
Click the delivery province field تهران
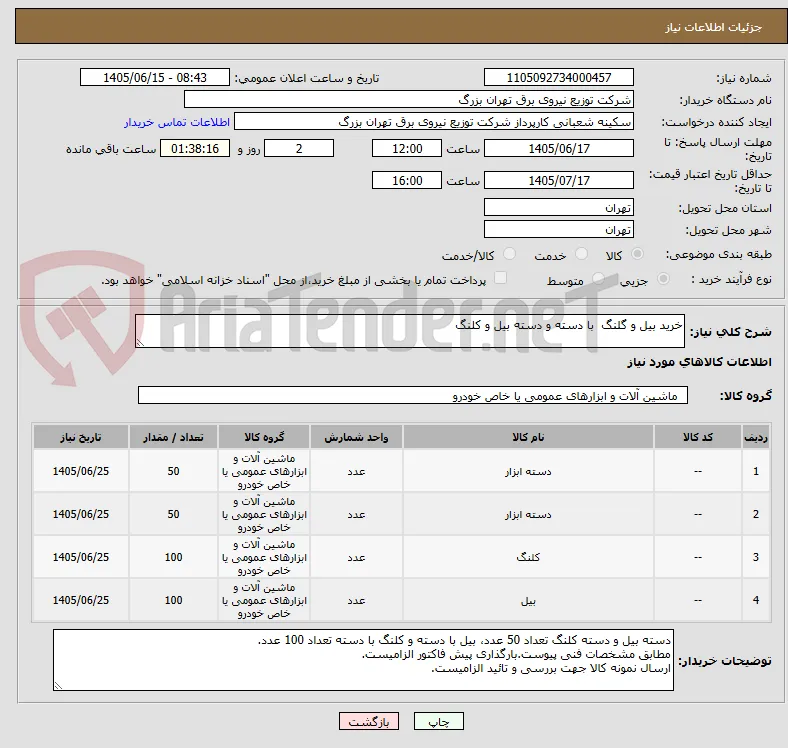[559, 207]
